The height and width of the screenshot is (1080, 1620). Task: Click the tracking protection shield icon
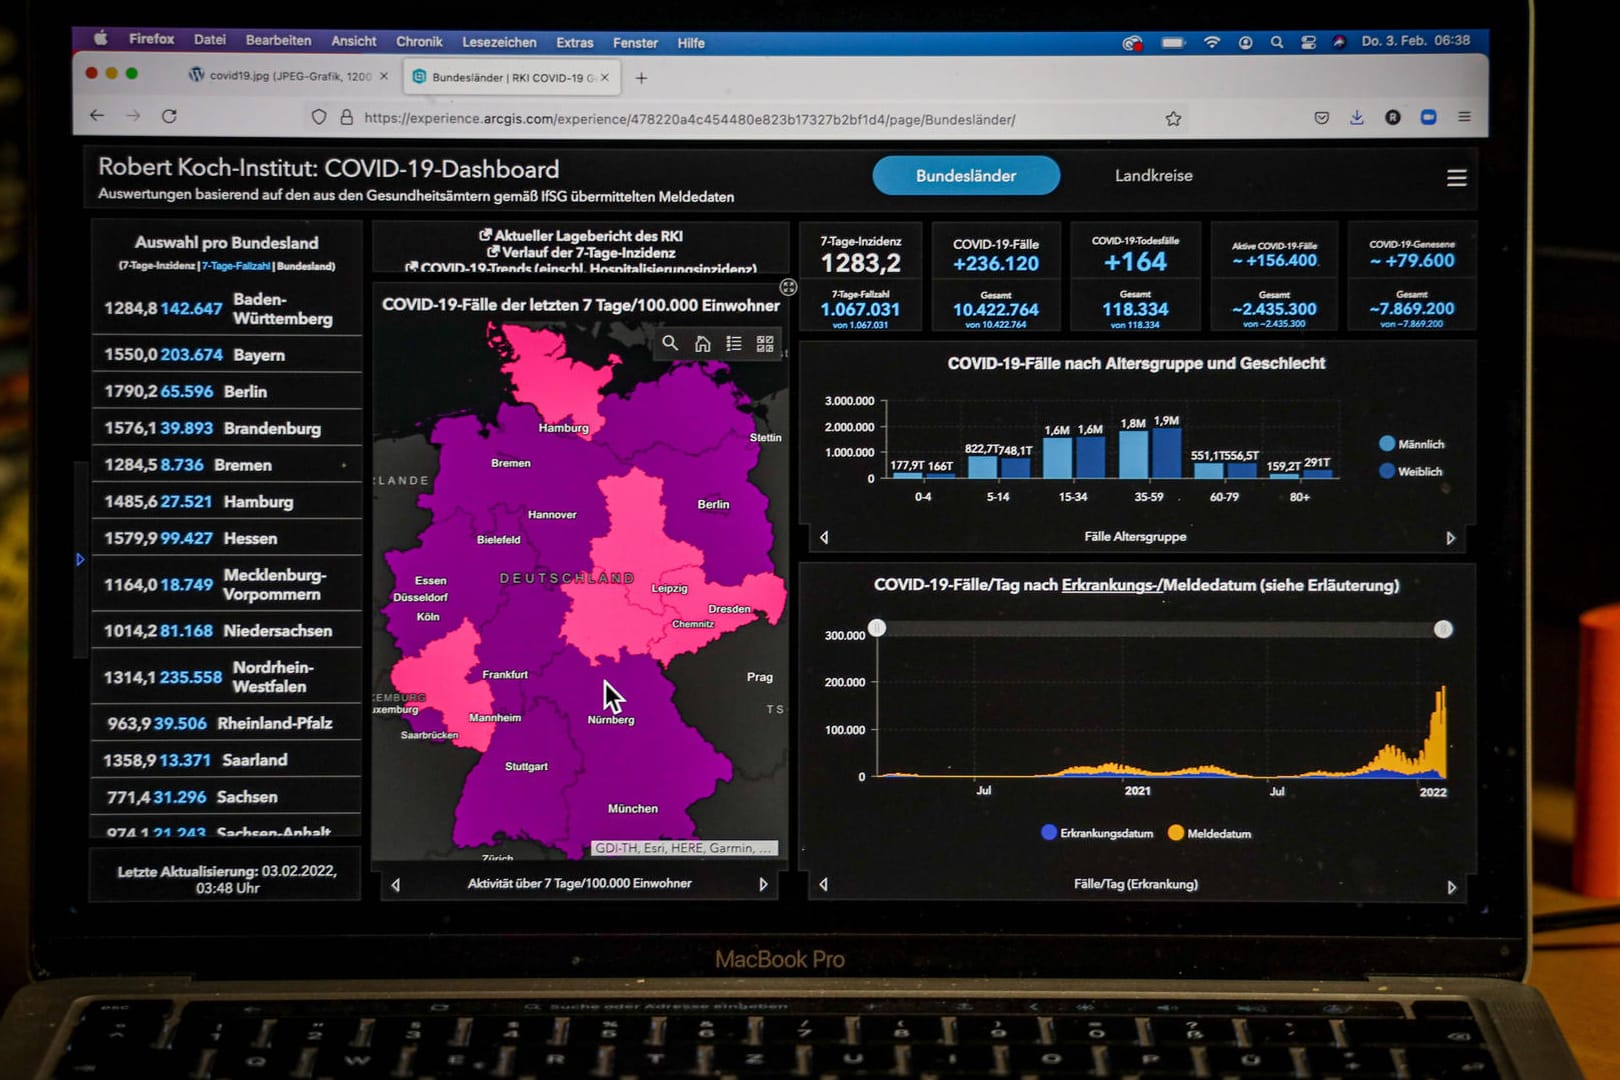[x=319, y=117]
